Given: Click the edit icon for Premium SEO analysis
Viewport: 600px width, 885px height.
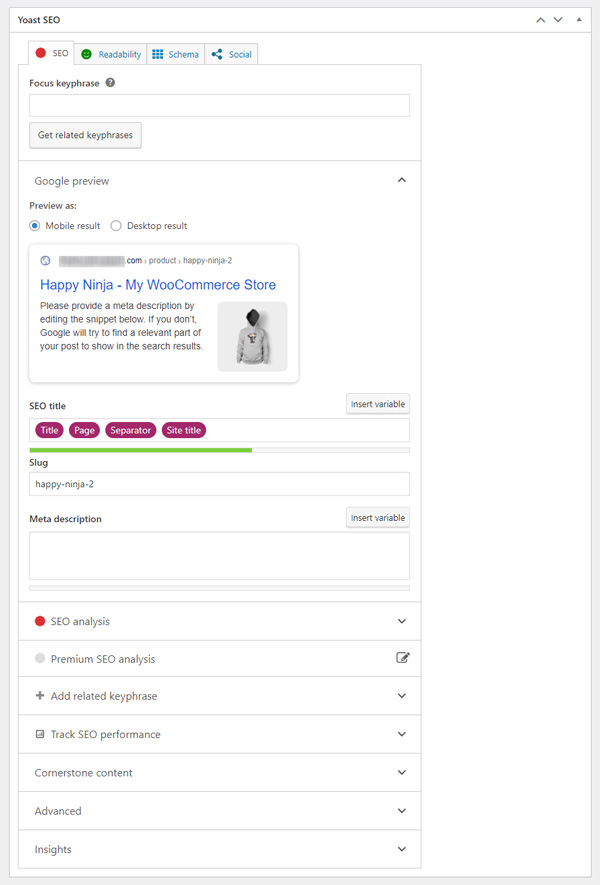Looking at the screenshot, I should pyautogui.click(x=402, y=658).
